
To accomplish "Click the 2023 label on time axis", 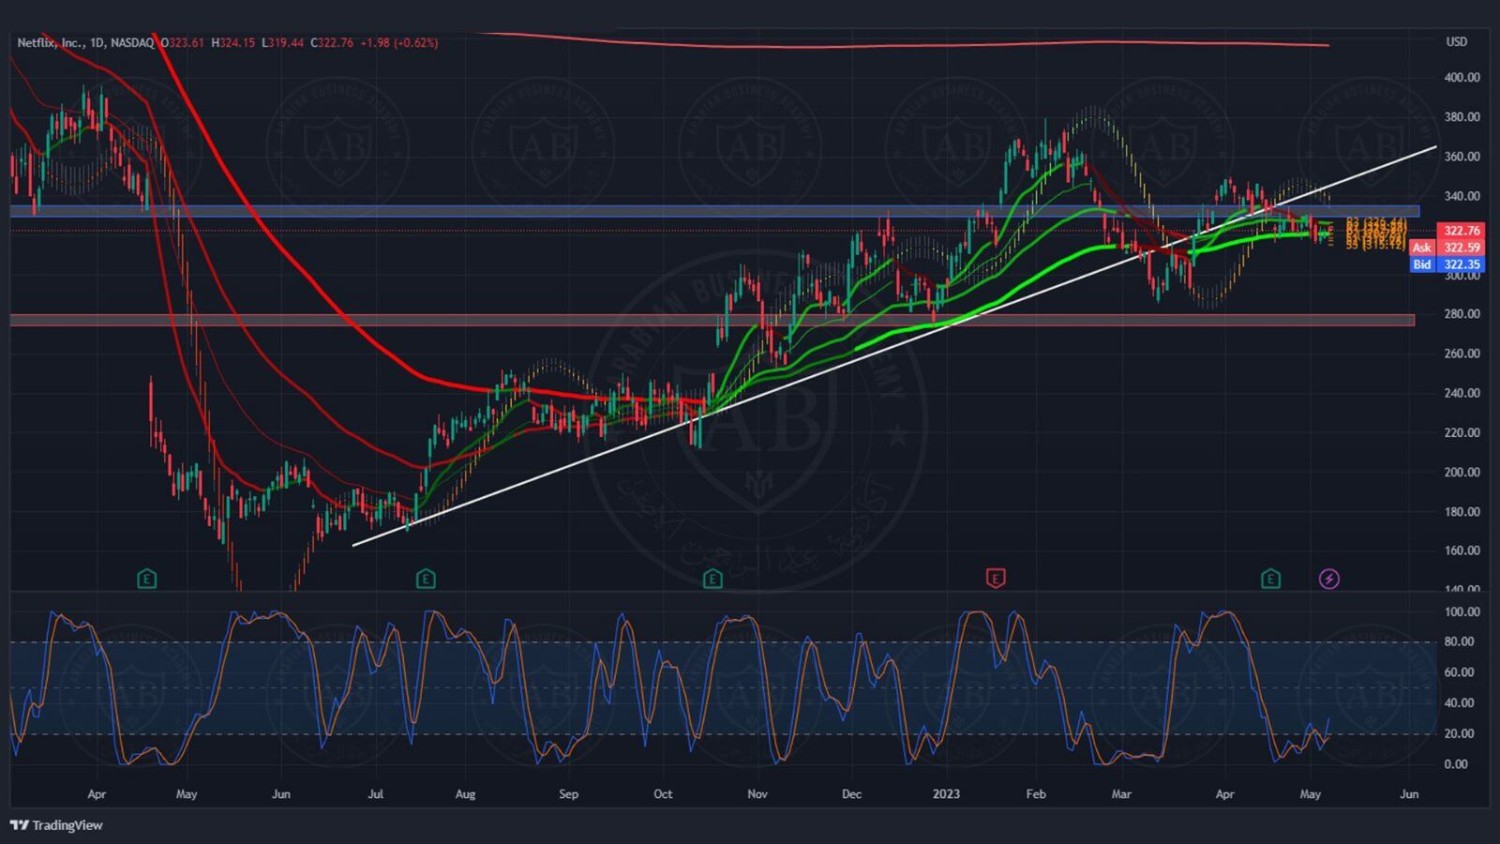I will tap(946, 794).
